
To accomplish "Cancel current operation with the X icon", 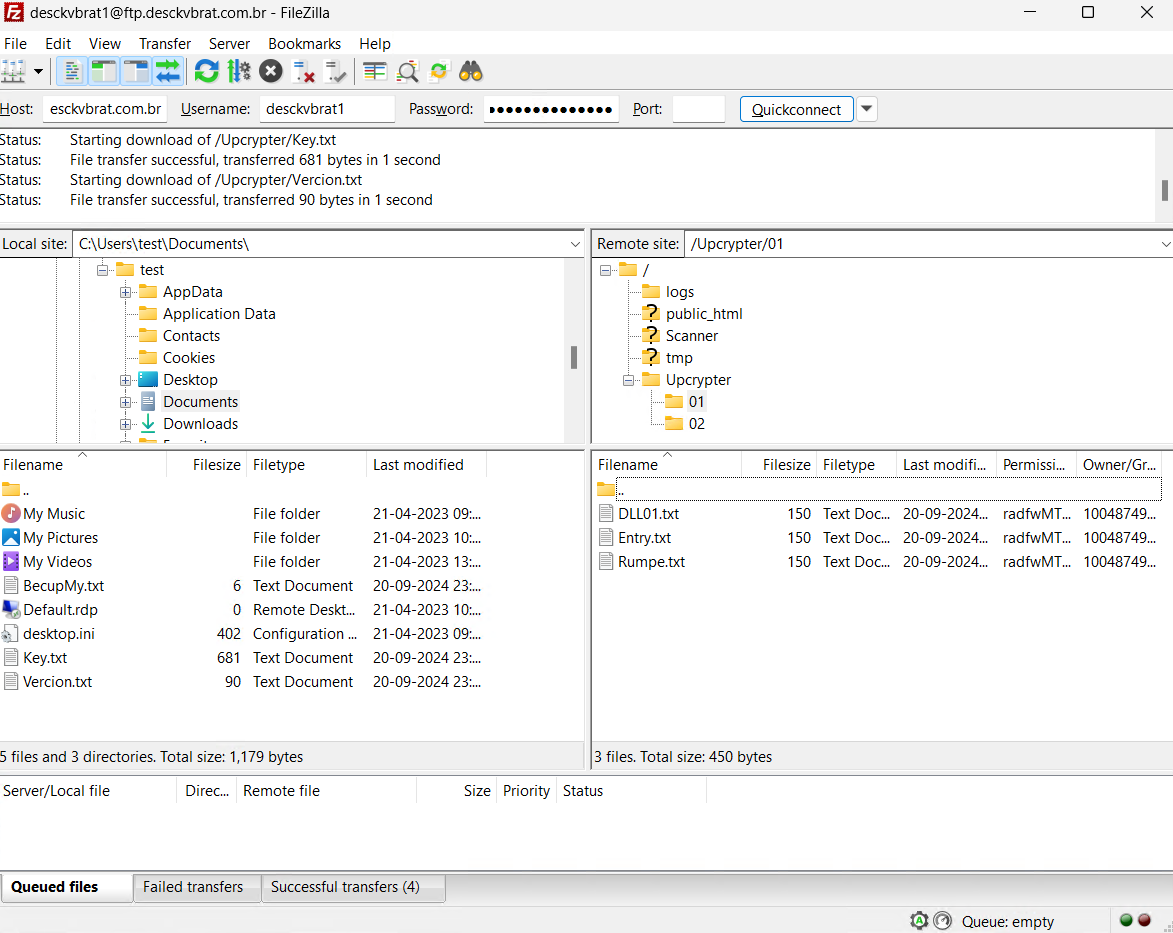I will point(271,71).
